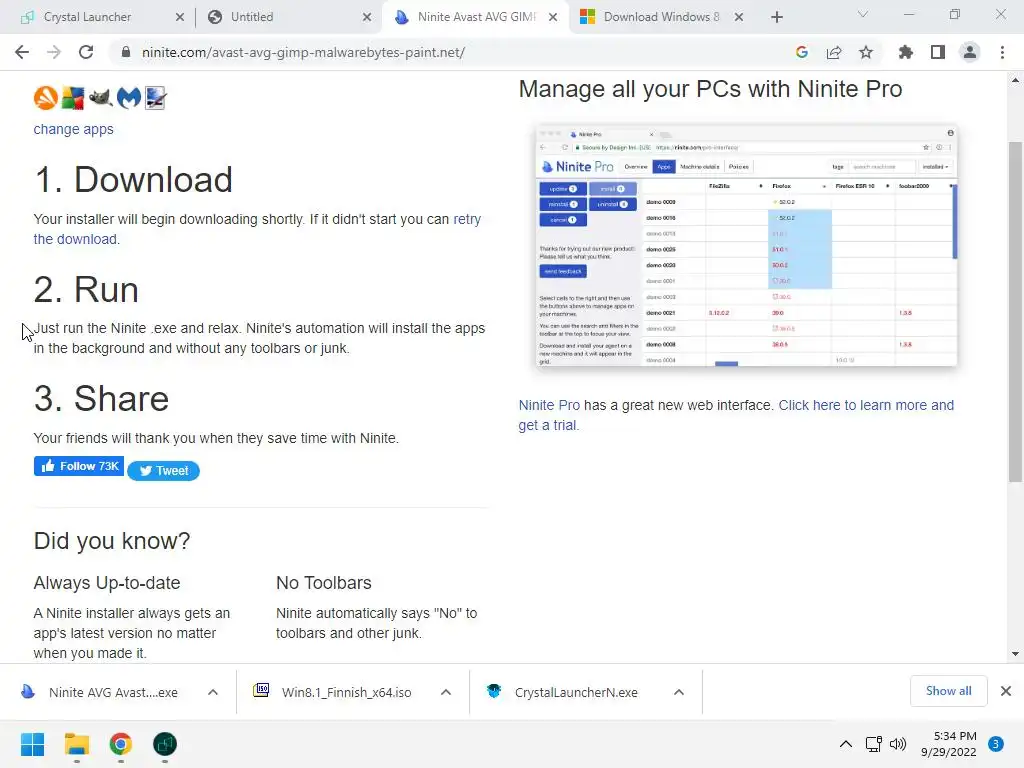Switch to the Crystal Launcher tab
This screenshot has height=768, width=1024.
pos(88,17)
